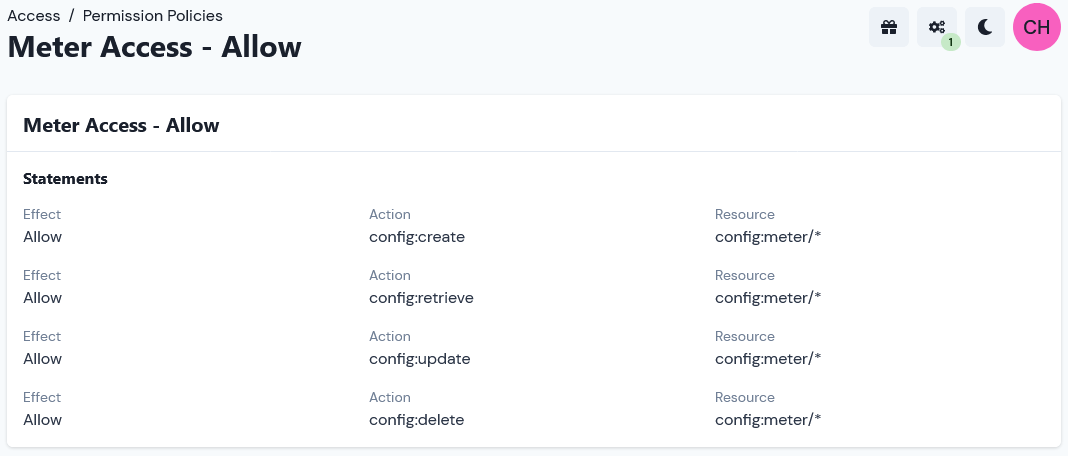Select the config:retrieve action text
The image size is (1068, 456).
(421, 298)
